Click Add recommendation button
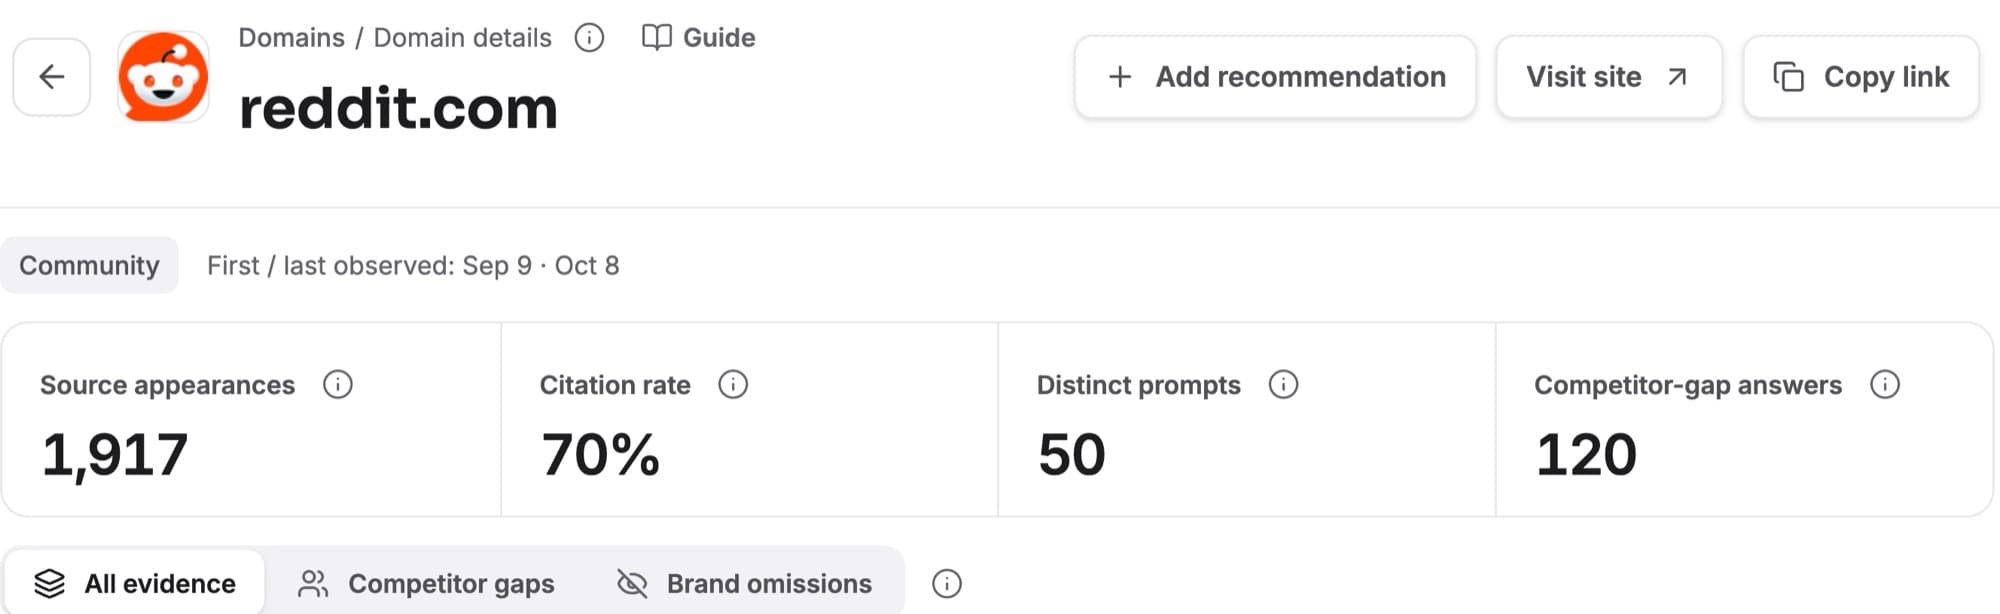2000x614 pixels. pyautogui.click(x=1275, y=77)
